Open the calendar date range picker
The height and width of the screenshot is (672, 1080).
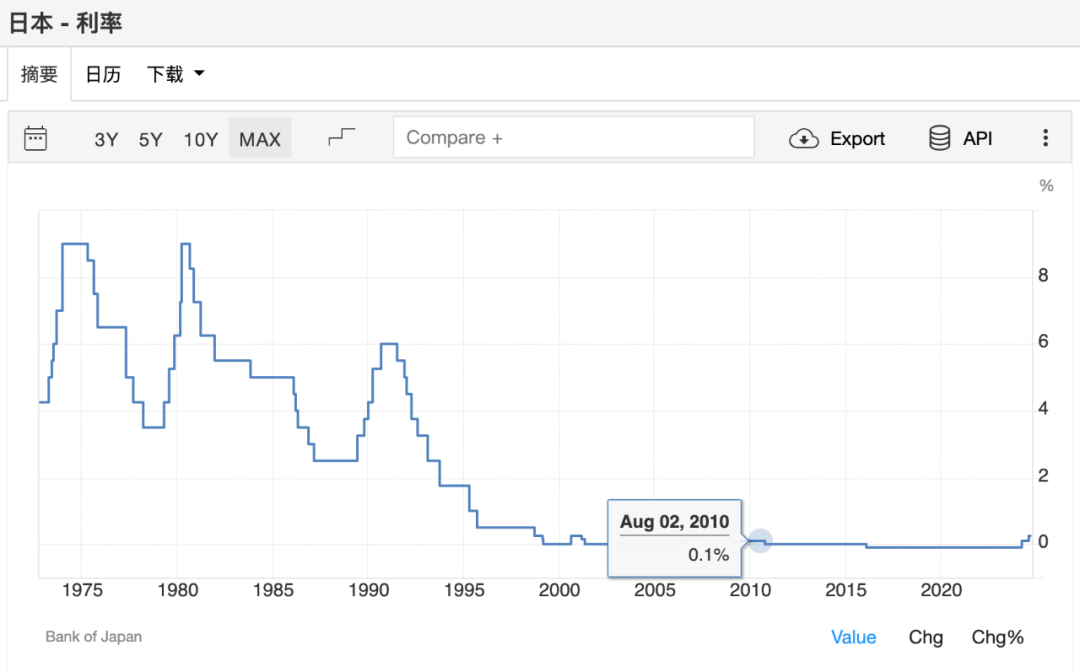[x=36, y=138]
